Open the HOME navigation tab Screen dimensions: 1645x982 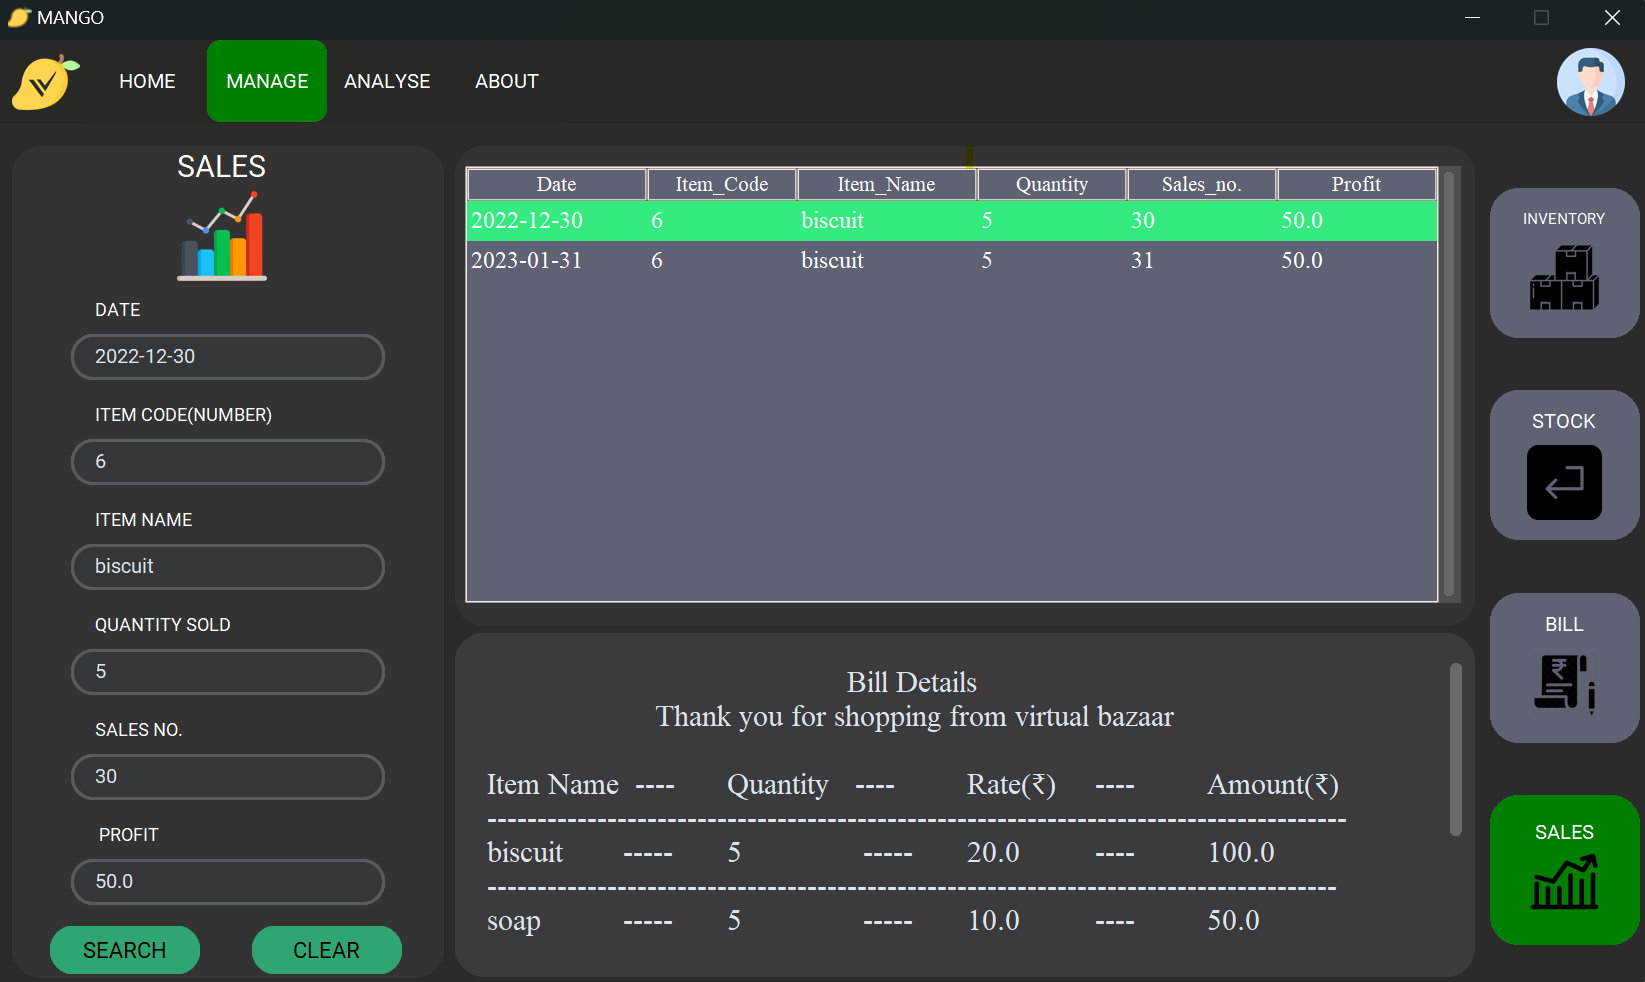pyautogui.click(x=147, y=81)
